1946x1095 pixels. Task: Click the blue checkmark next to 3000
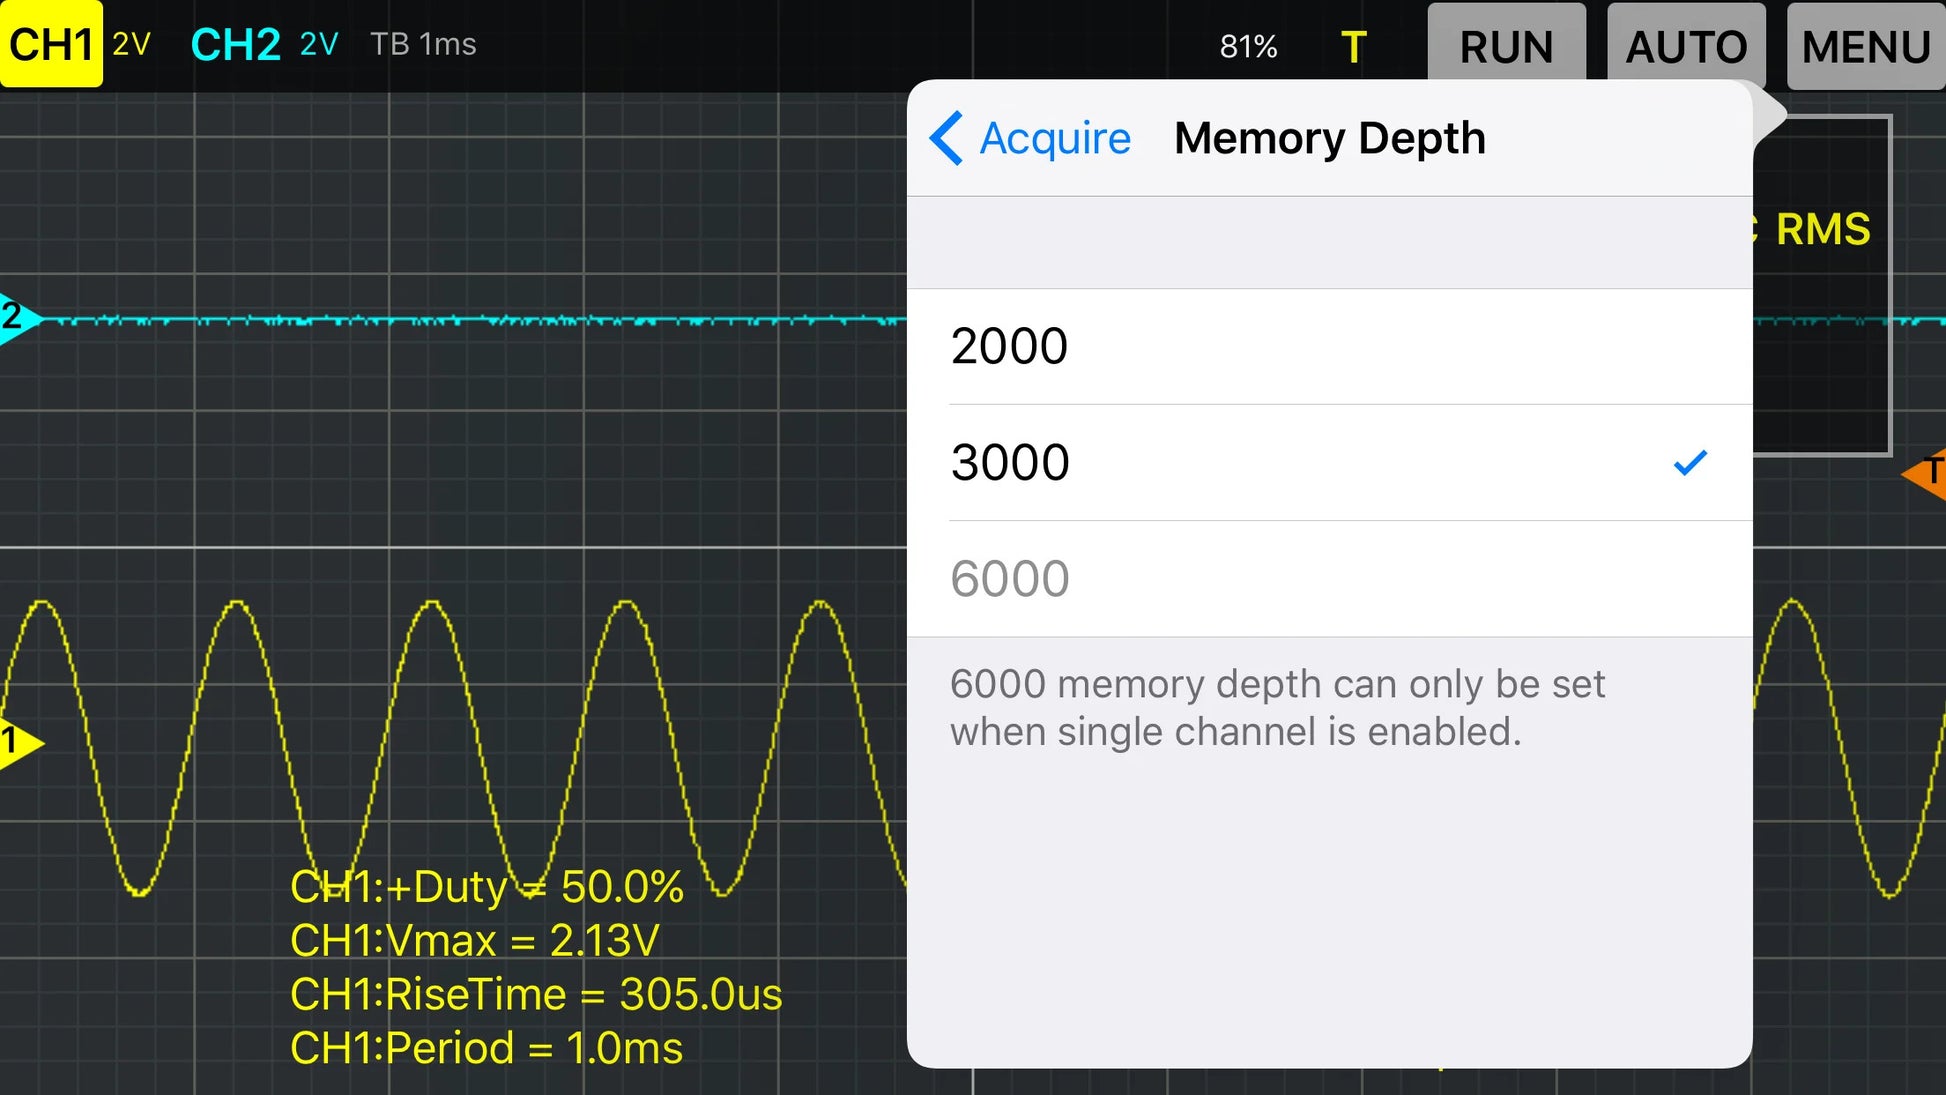[x=1689, y=463]
